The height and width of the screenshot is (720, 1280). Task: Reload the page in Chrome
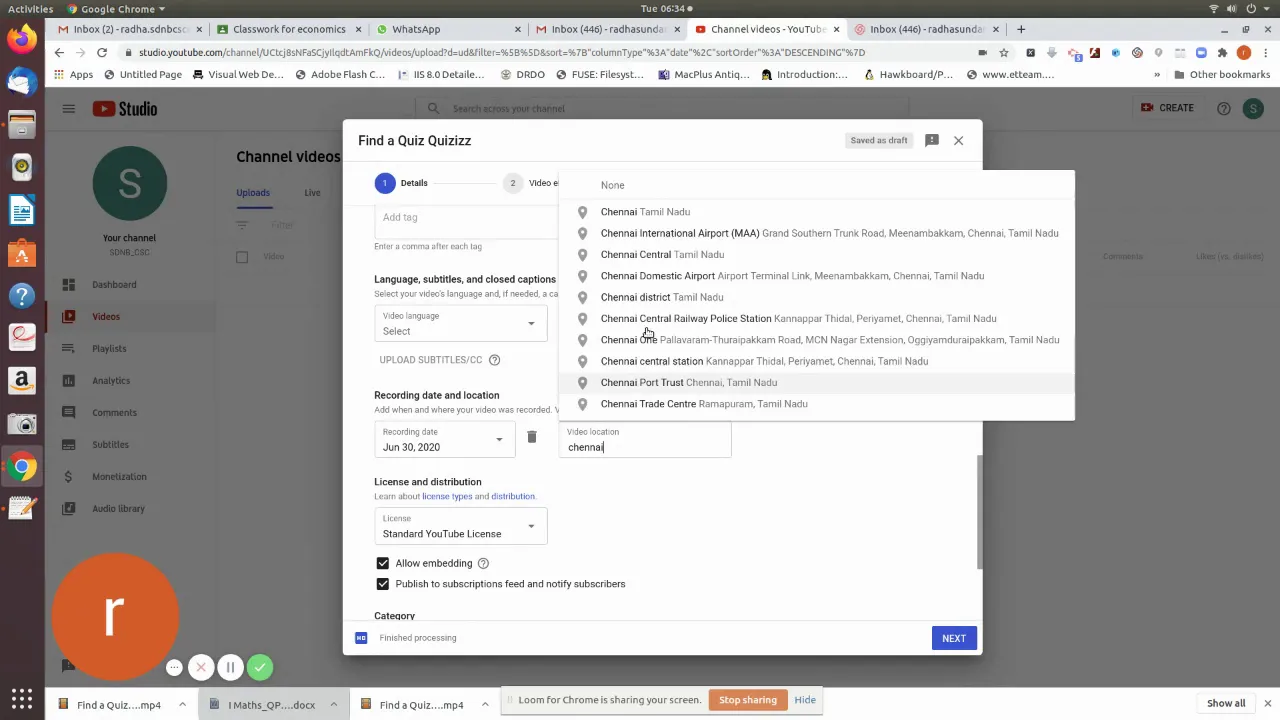[102, 52]
